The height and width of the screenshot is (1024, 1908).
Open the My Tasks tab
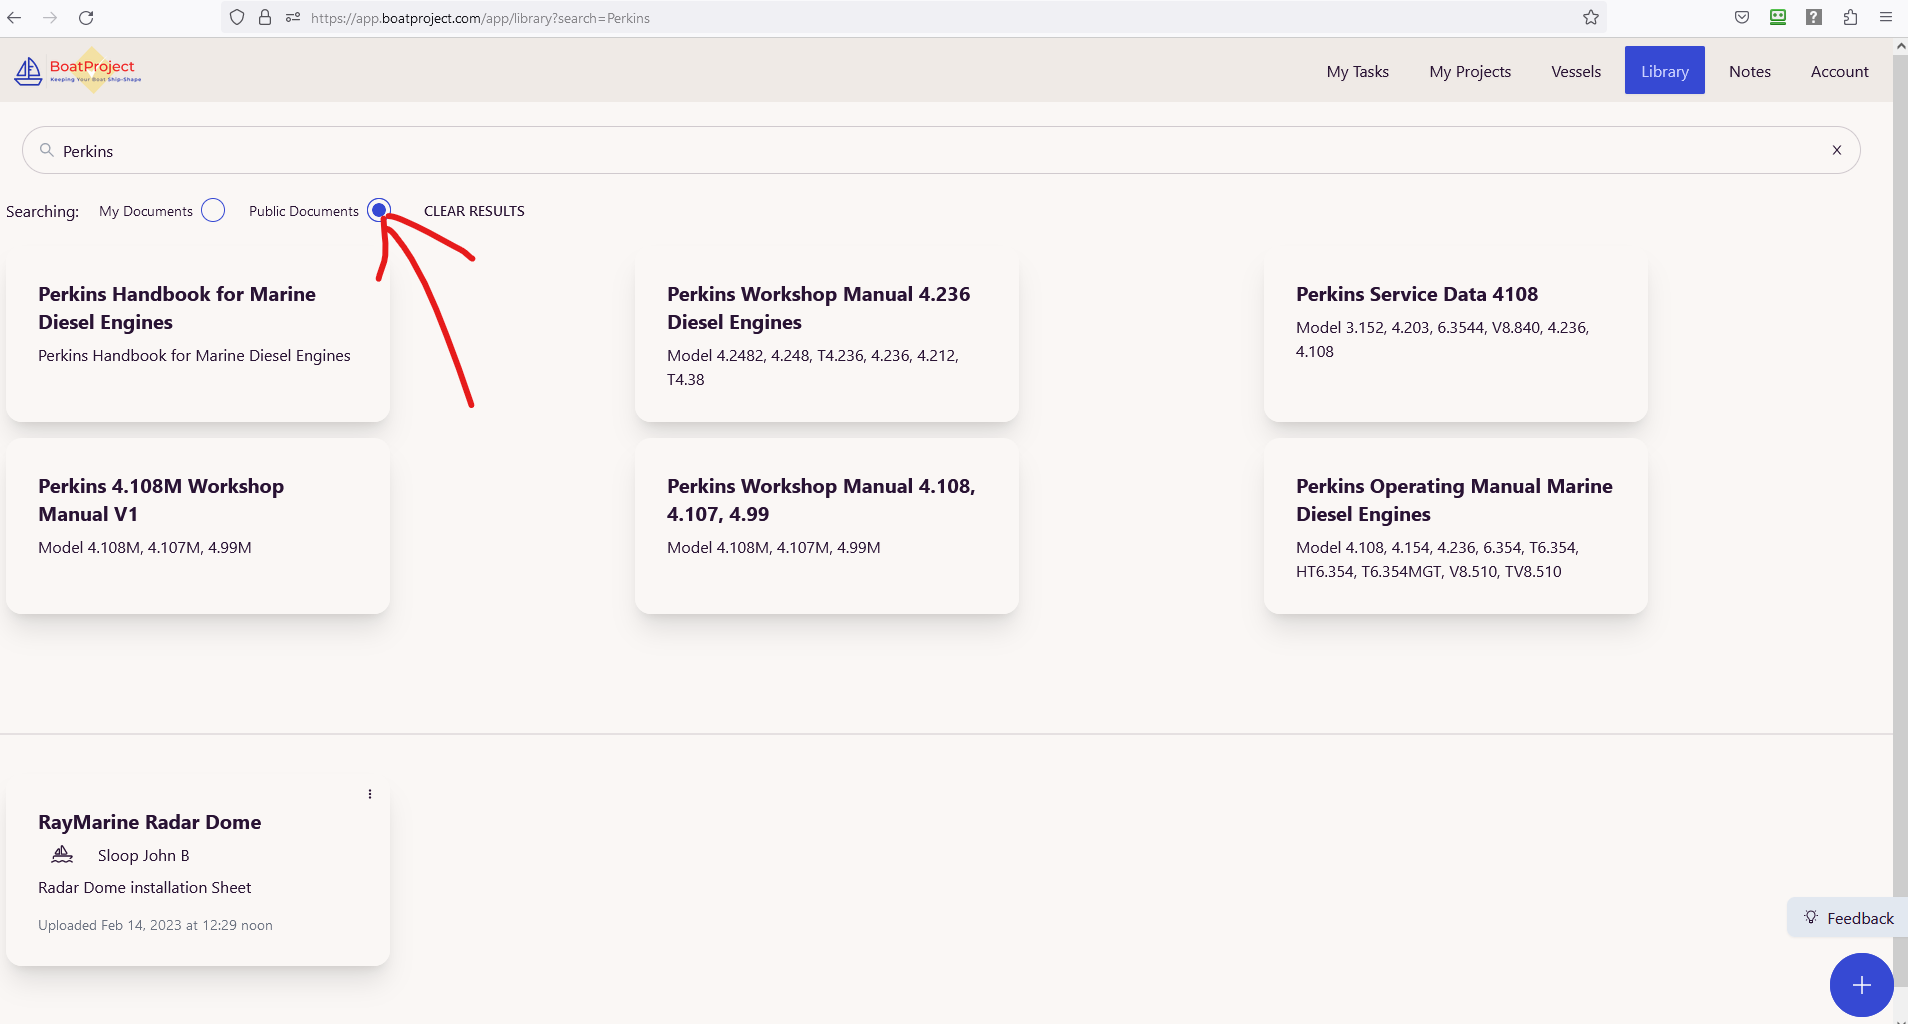pos(1357,71)
